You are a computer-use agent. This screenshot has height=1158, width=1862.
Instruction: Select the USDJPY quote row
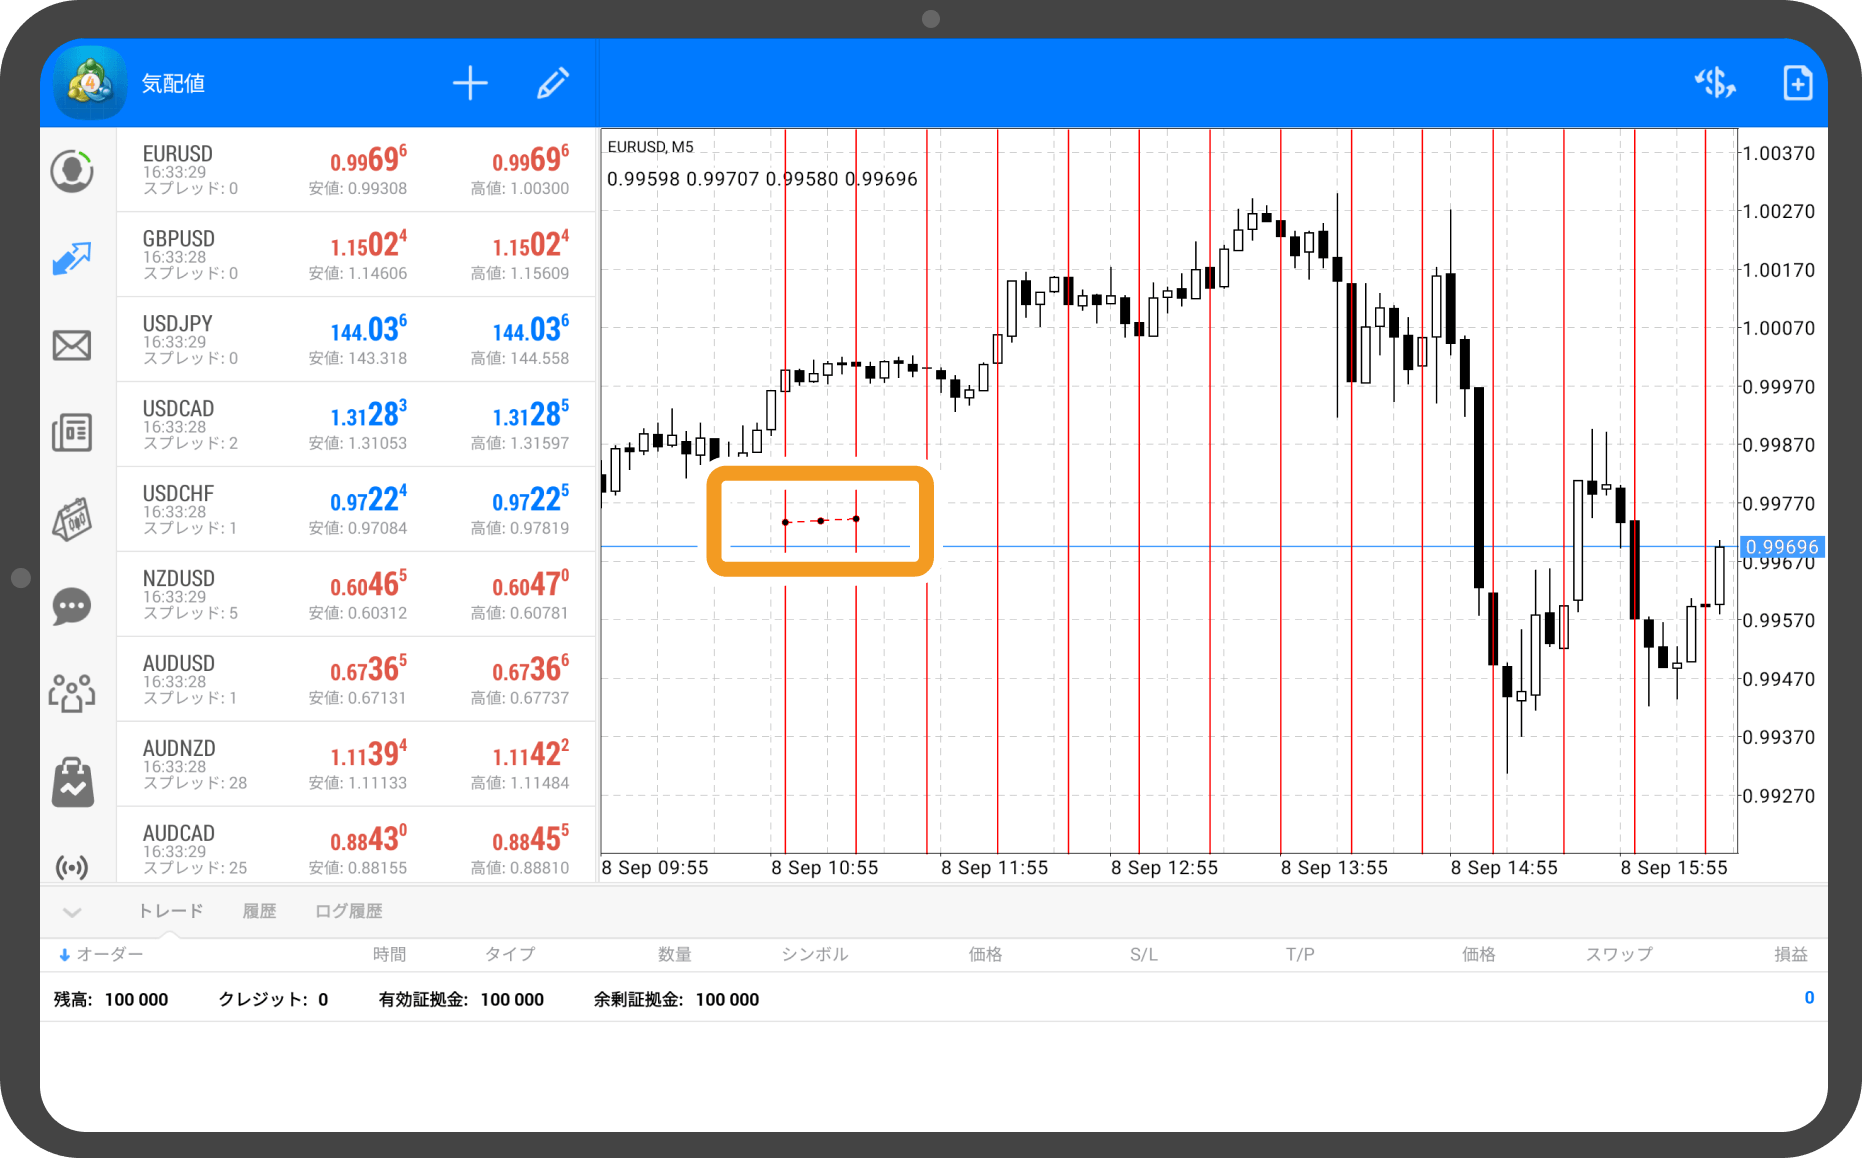[x=355, y=339]
